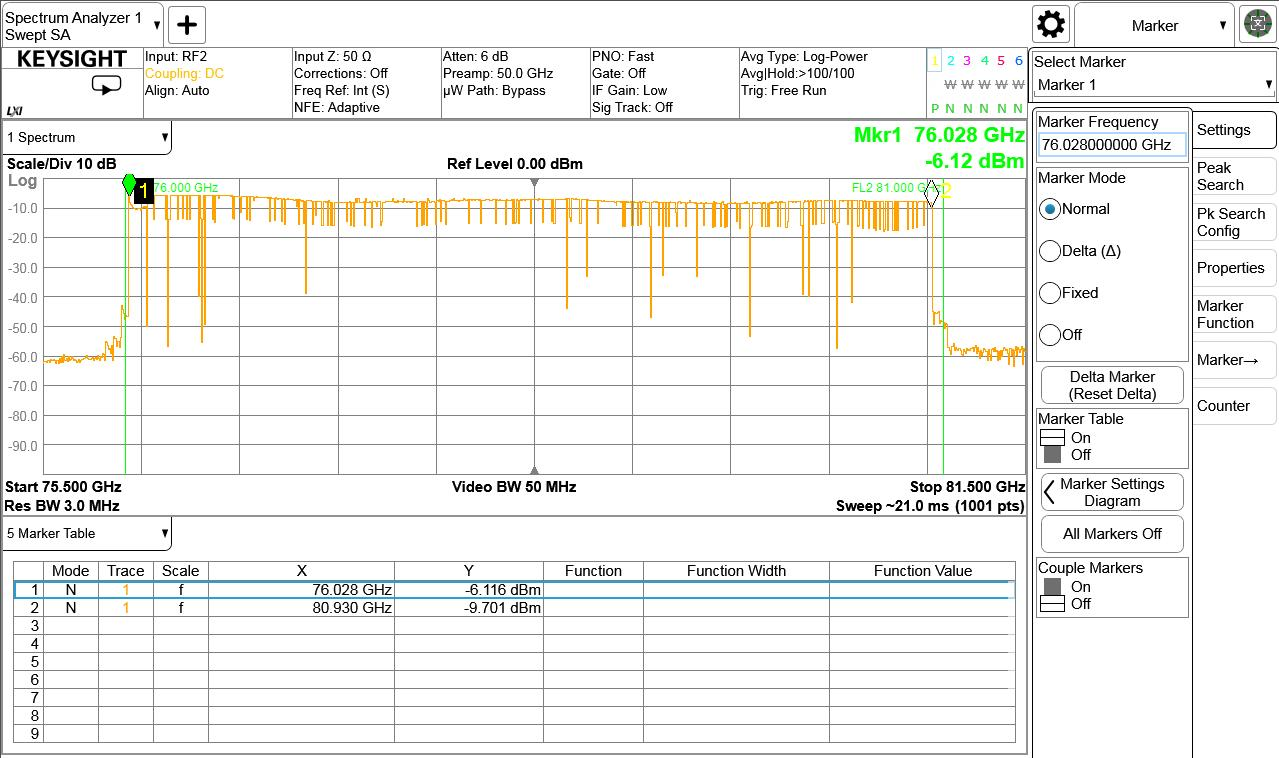The image size is (1279, 758).
Task: Expand the Select Marker dropdown
Action: 1154,85
